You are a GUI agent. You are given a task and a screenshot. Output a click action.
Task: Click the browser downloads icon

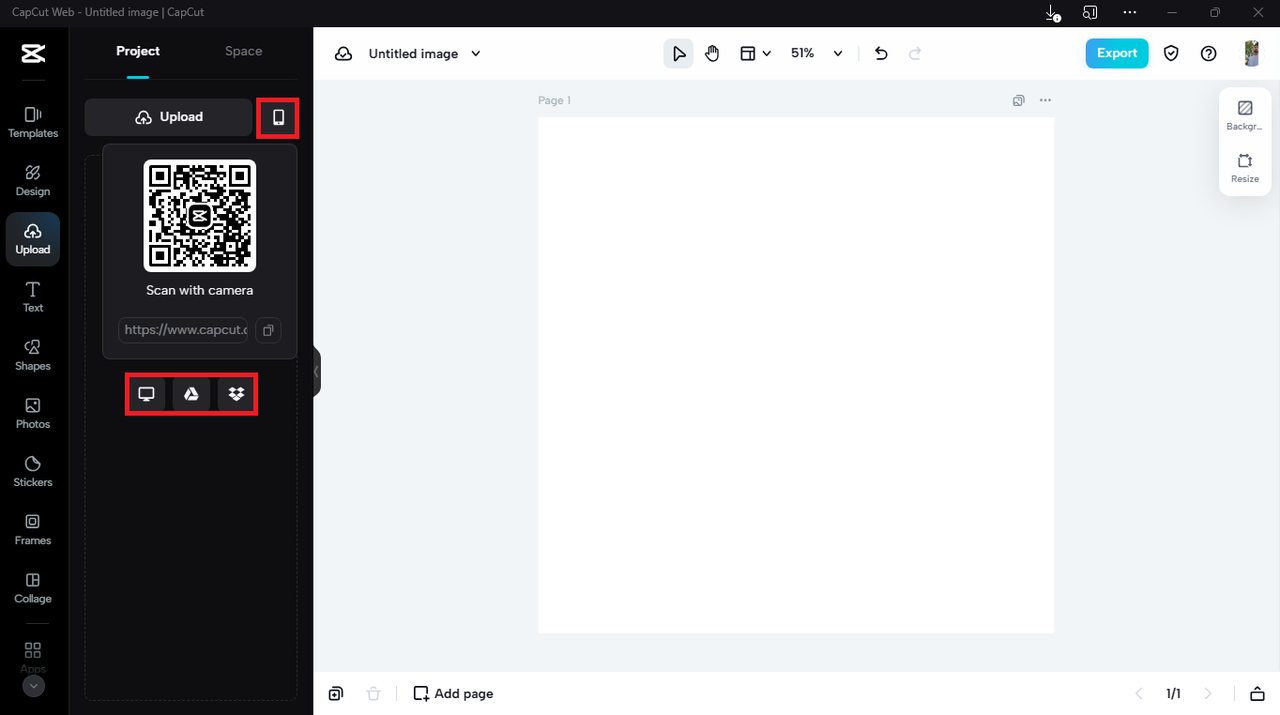pos(1053,13)
